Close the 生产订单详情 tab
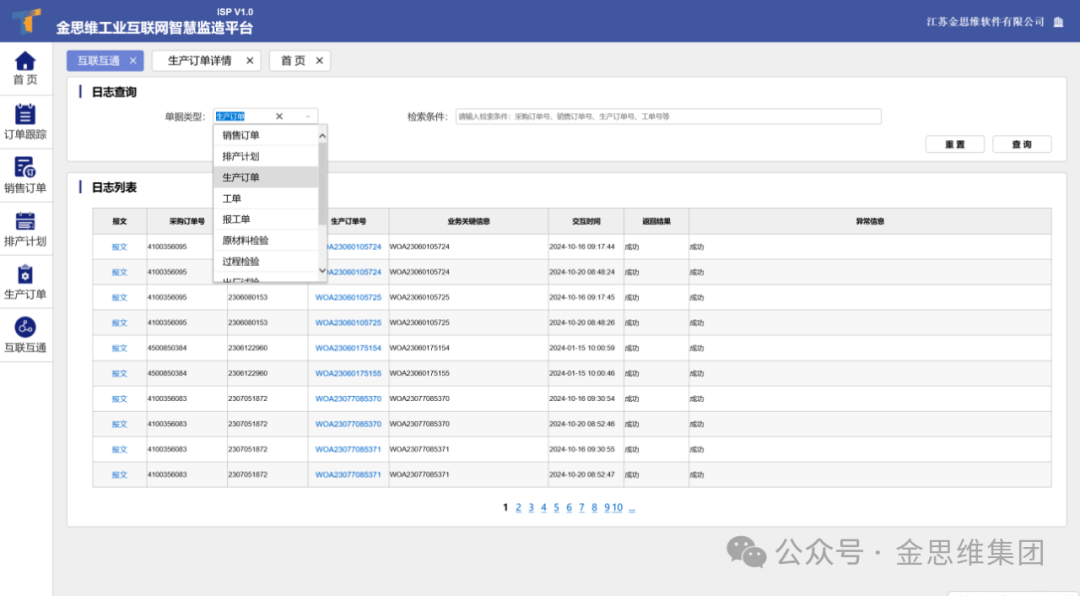This screenshot has height=596, width=1080. [x=250, y=61]
